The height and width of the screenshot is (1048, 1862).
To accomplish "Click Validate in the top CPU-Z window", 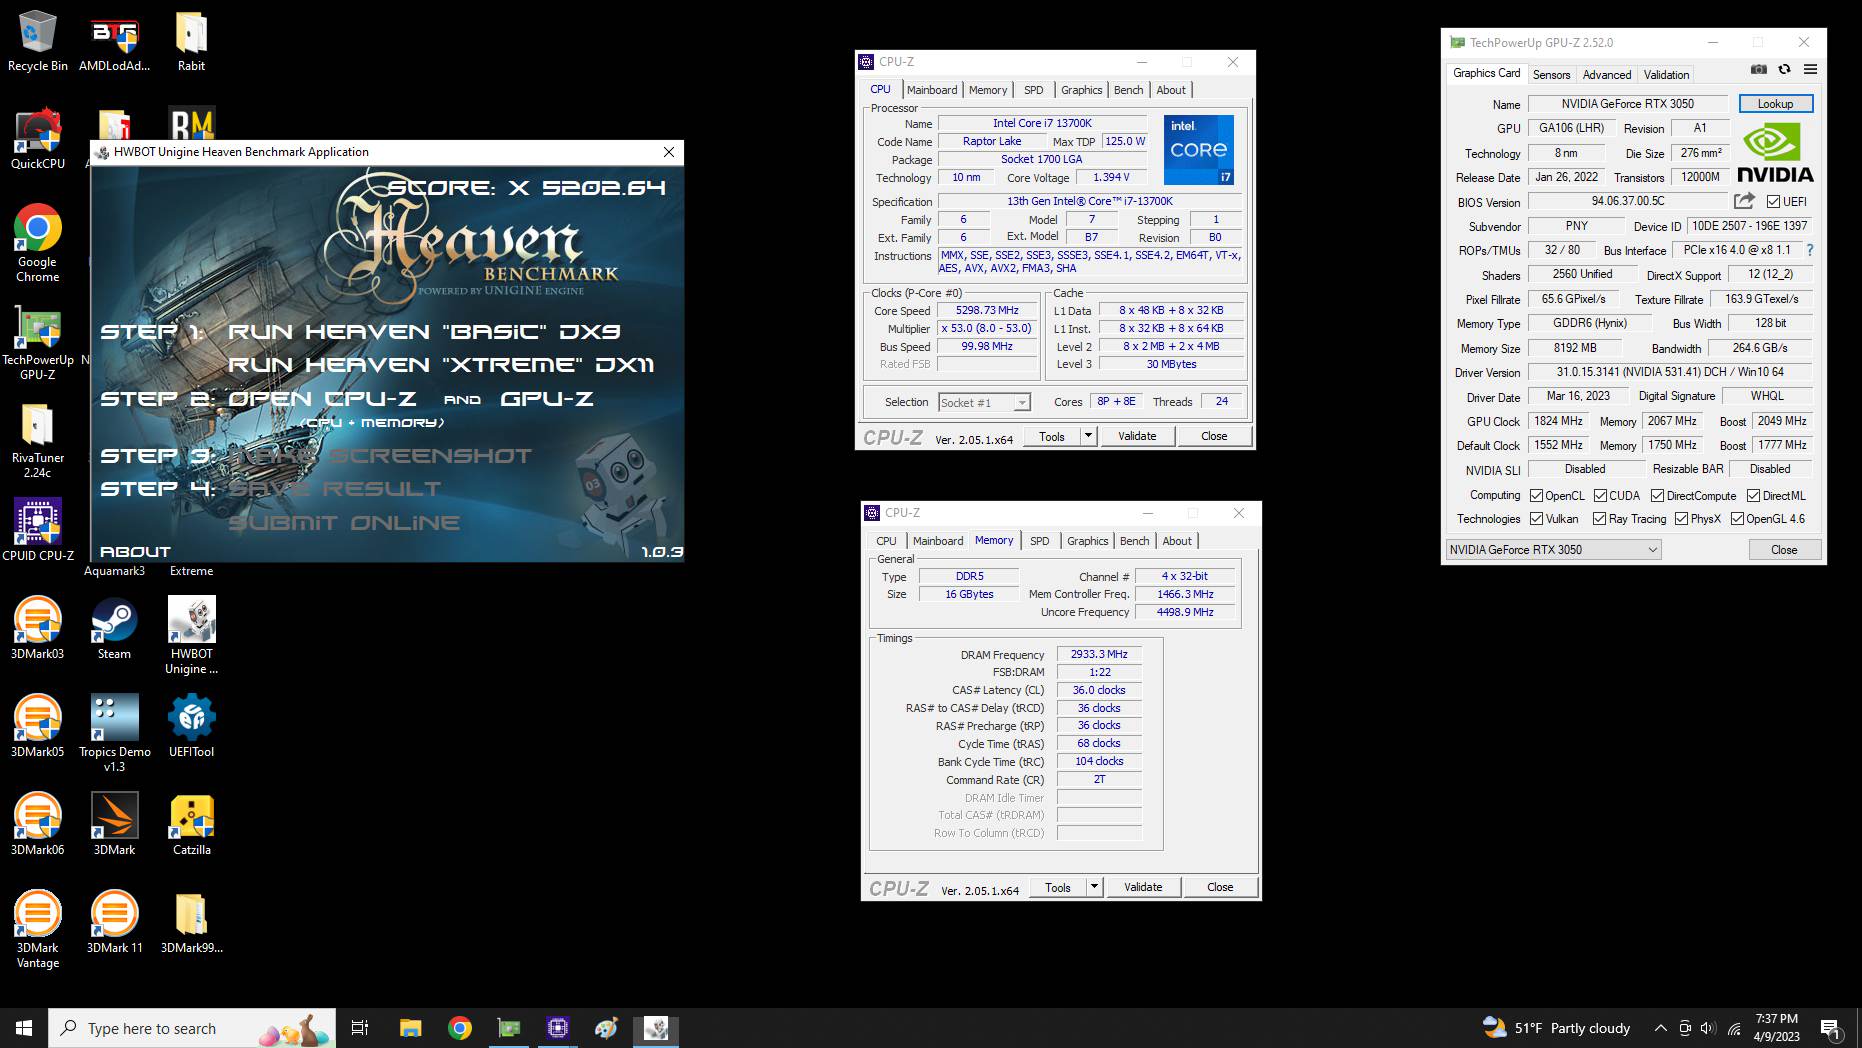I will 1136,436.
